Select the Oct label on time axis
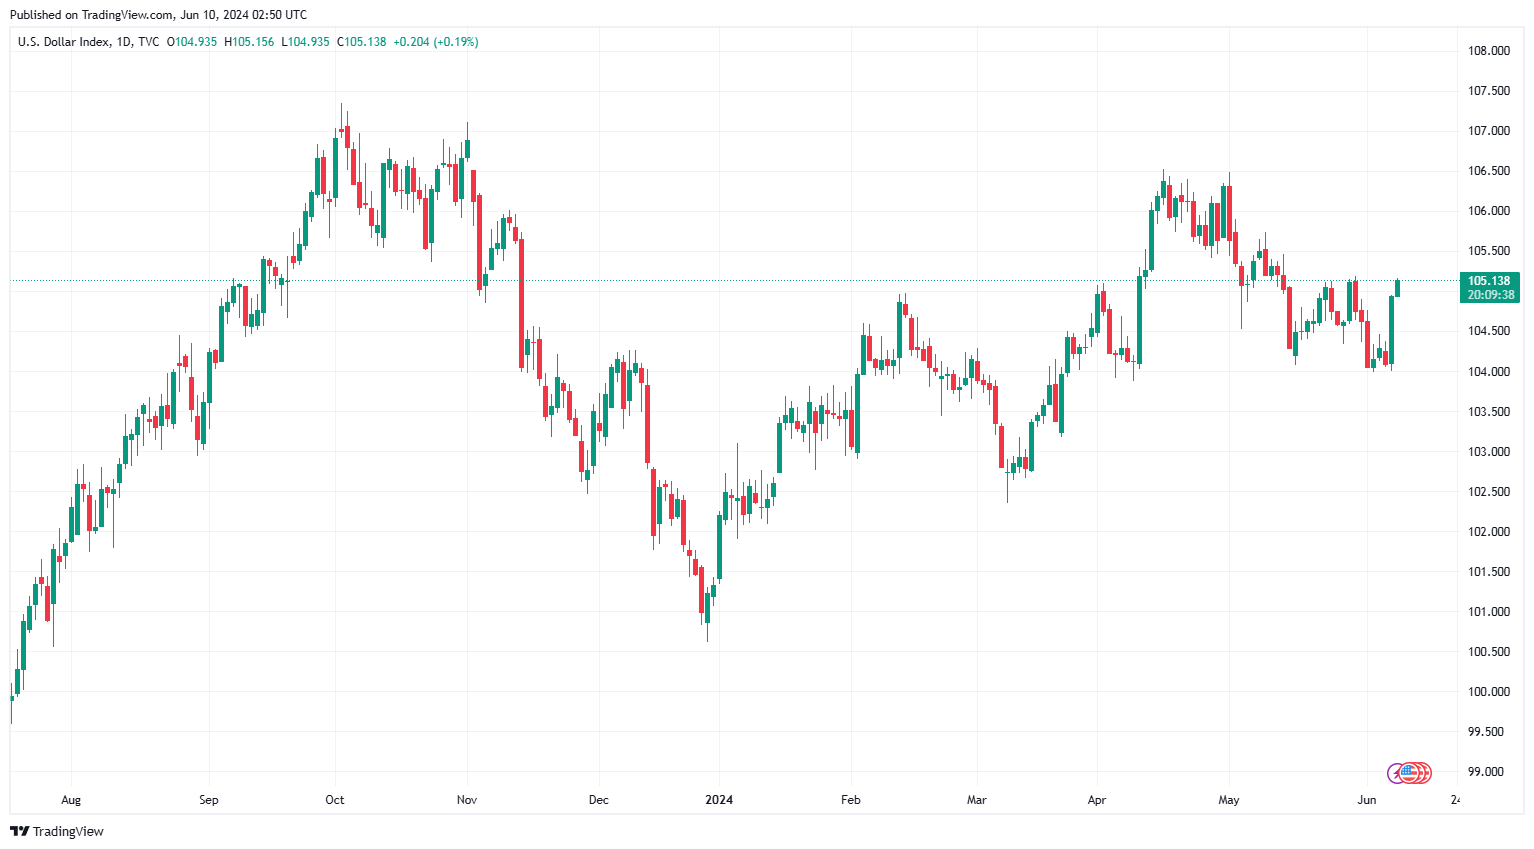The height and width of the screenshot is (849, 1534). [335, 800]
